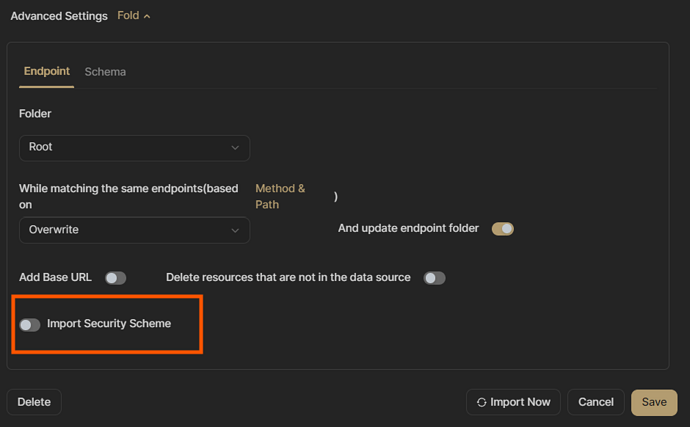Turn on the Add Base URL switch

point(115,278)
